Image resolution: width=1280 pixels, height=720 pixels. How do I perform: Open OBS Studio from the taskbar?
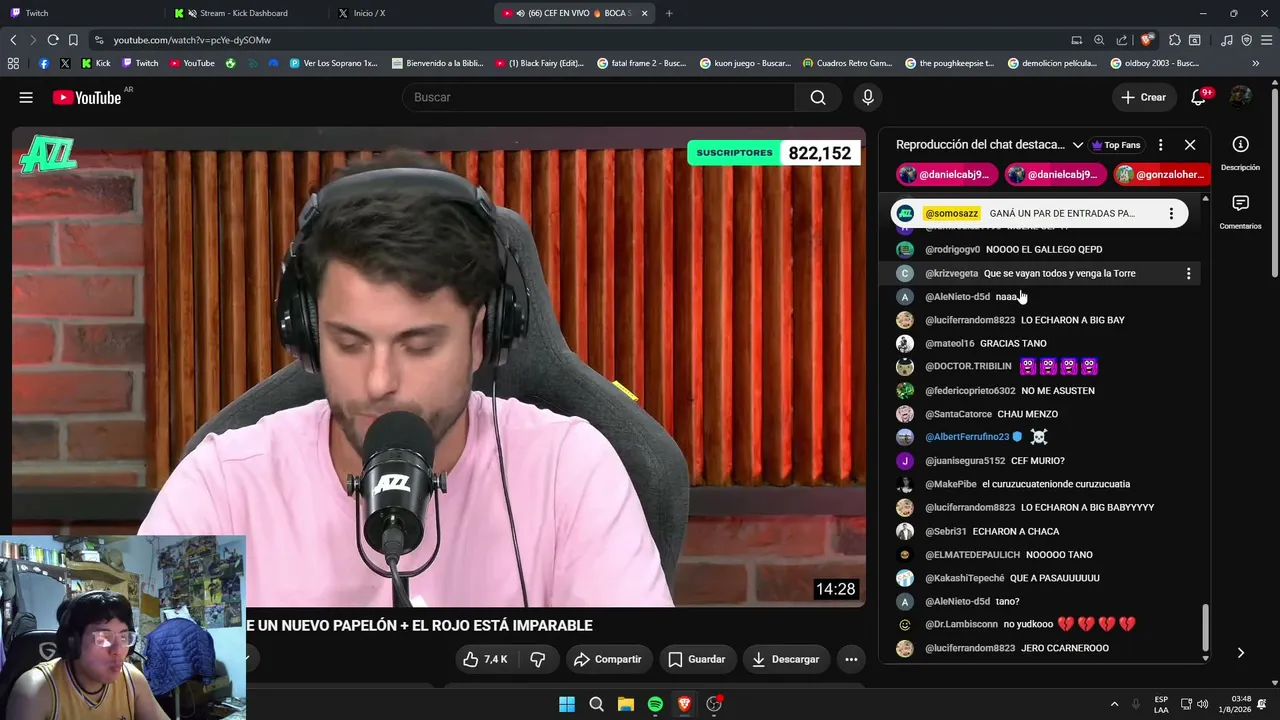click(714, 704)
